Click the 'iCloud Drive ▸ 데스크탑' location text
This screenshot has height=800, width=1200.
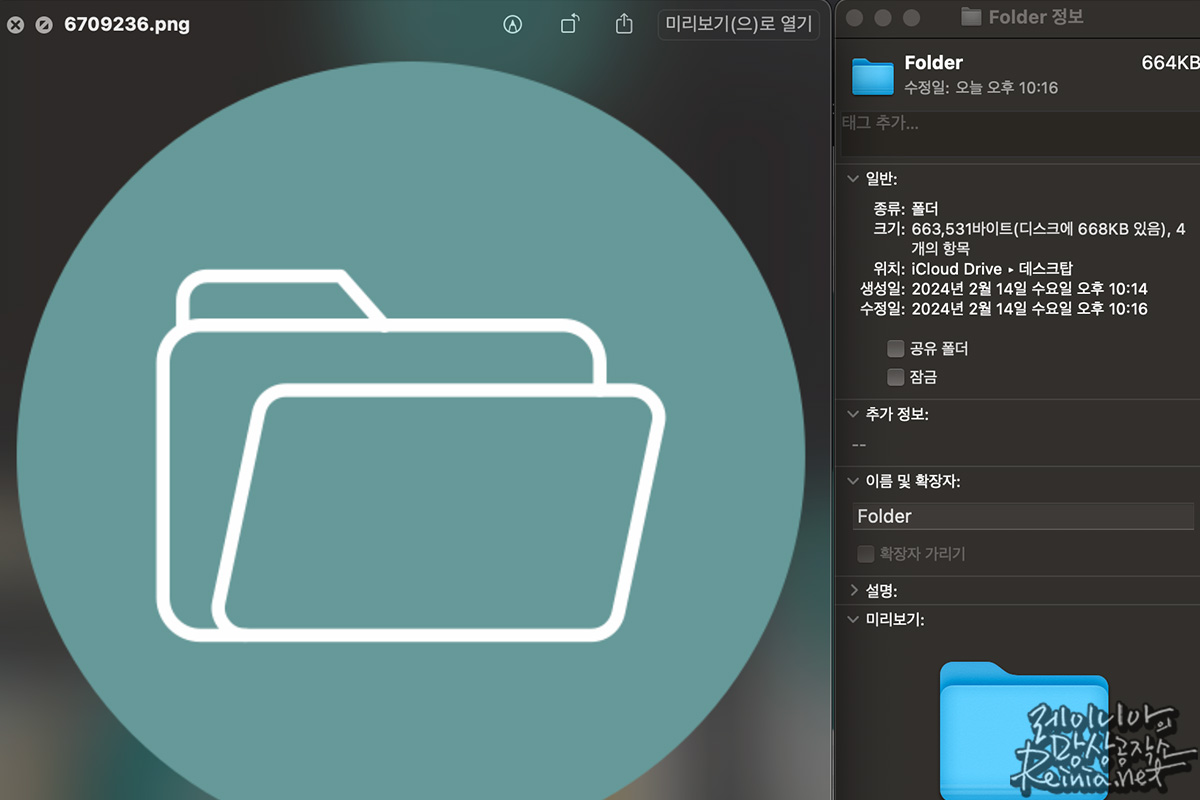point(992,269)
